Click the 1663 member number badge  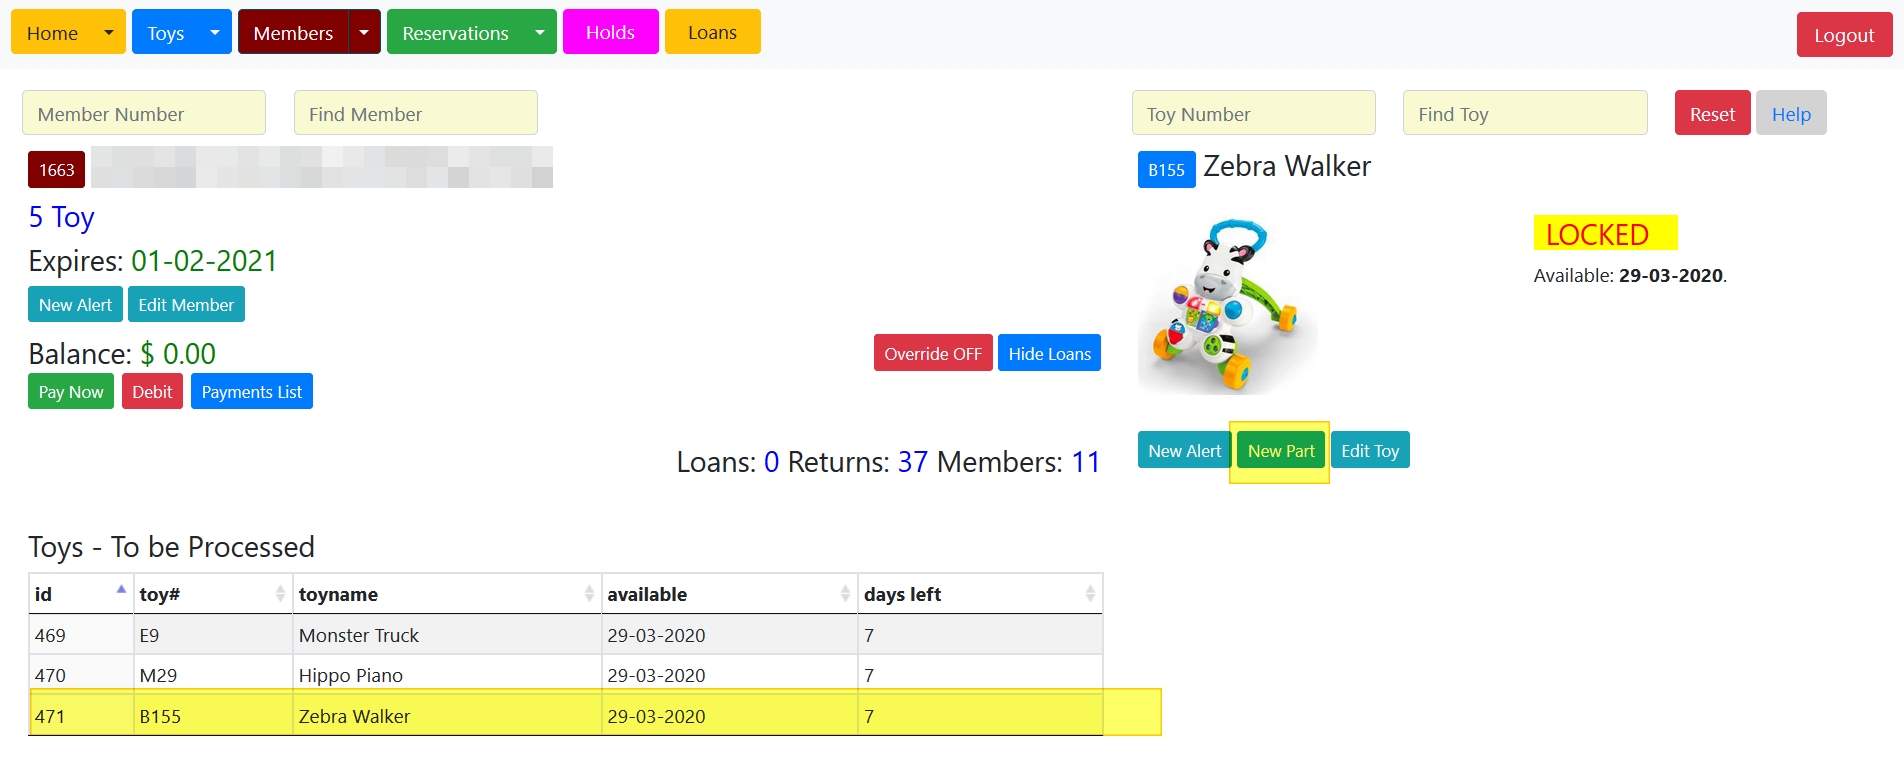pyautogui.click(x=57, y=170)
